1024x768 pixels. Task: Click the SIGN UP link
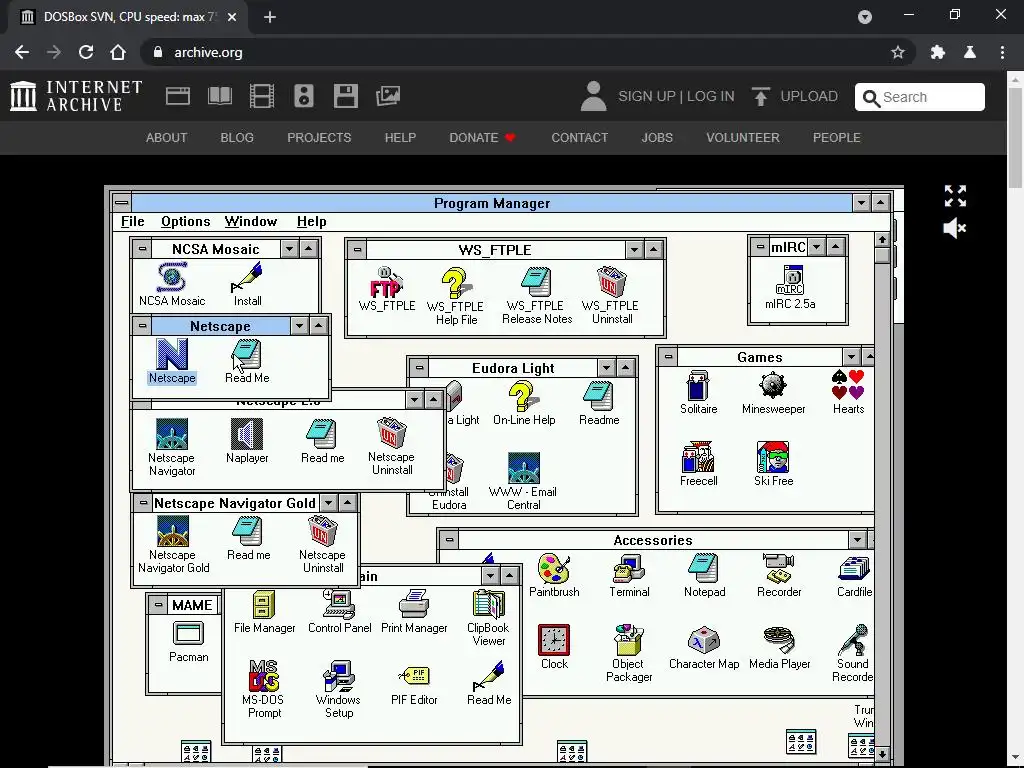click(x=647, y=97)
